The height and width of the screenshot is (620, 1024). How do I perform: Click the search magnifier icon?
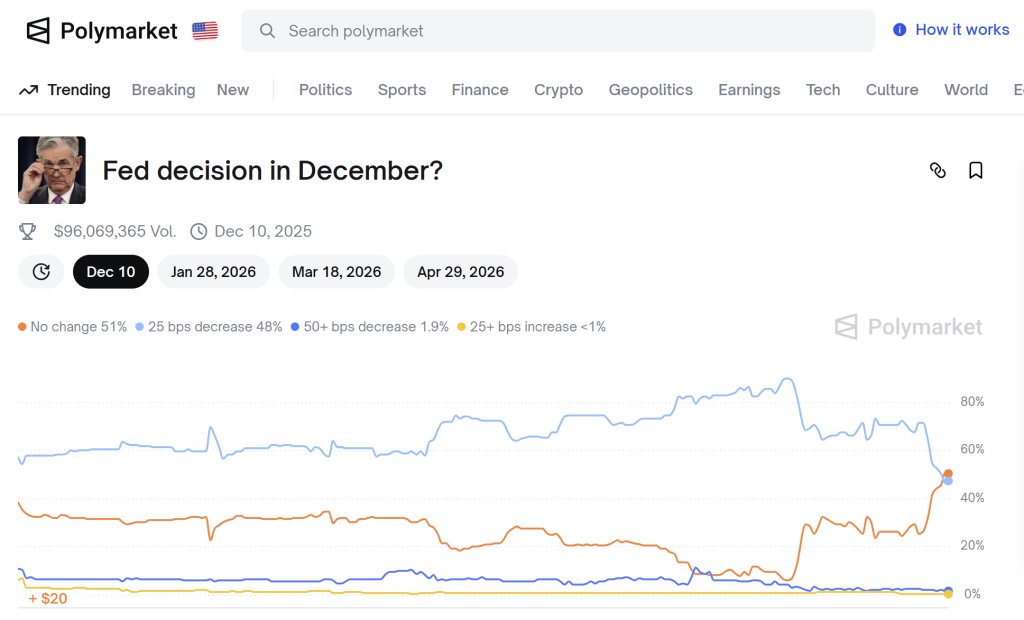(267, 31)
